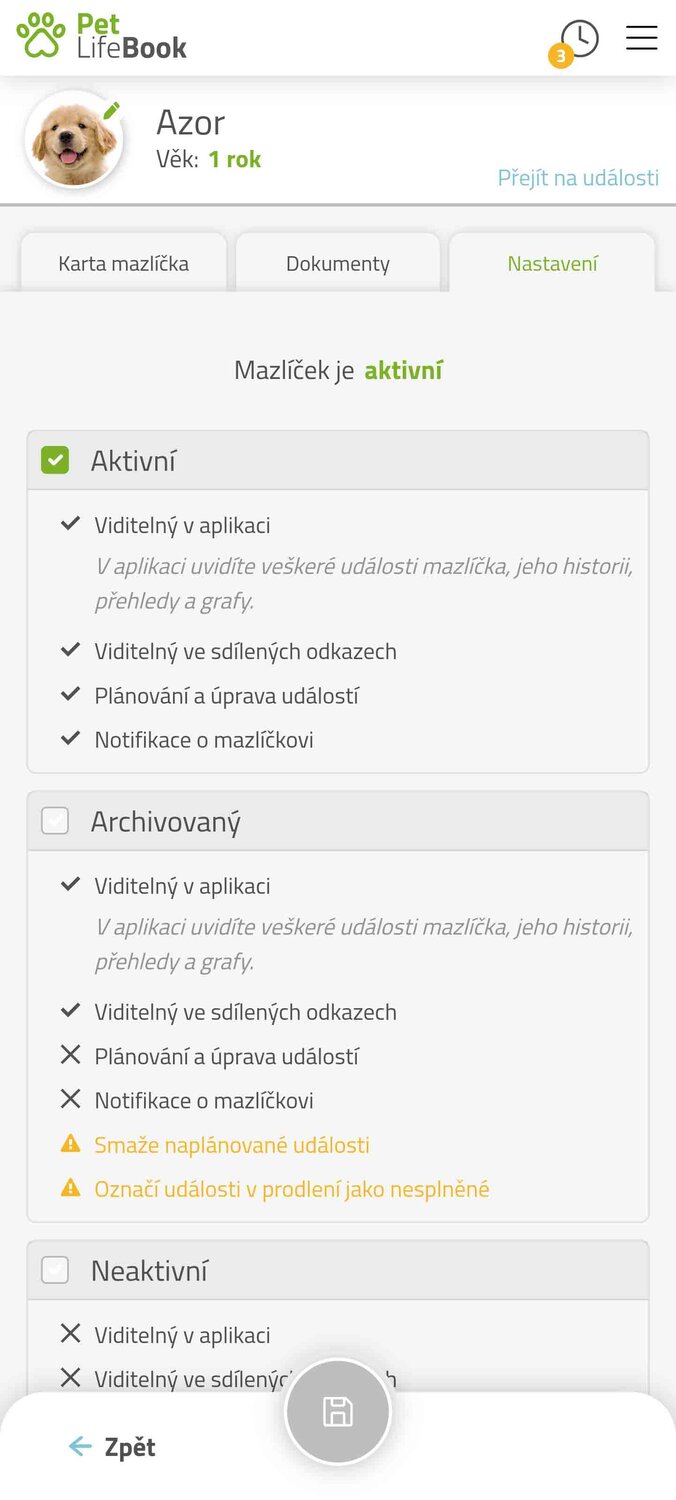The image size is (676, 1500).
Task: Open Azor's puppy profile photo
Action: coord(74,140)
